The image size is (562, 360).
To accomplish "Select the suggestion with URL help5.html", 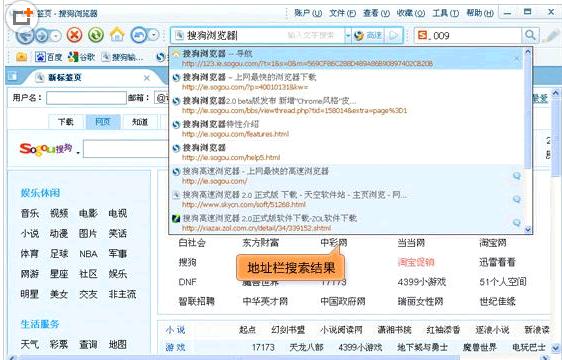I will click(346, 152).
